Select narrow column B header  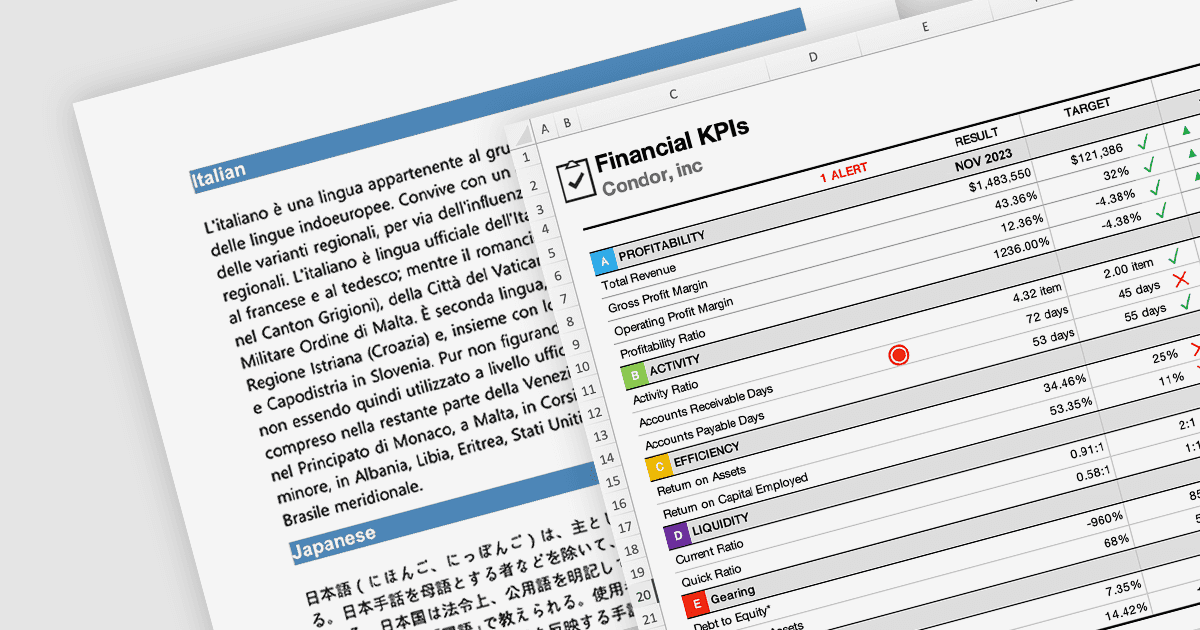pyautogui.click(x=567, y=123)
